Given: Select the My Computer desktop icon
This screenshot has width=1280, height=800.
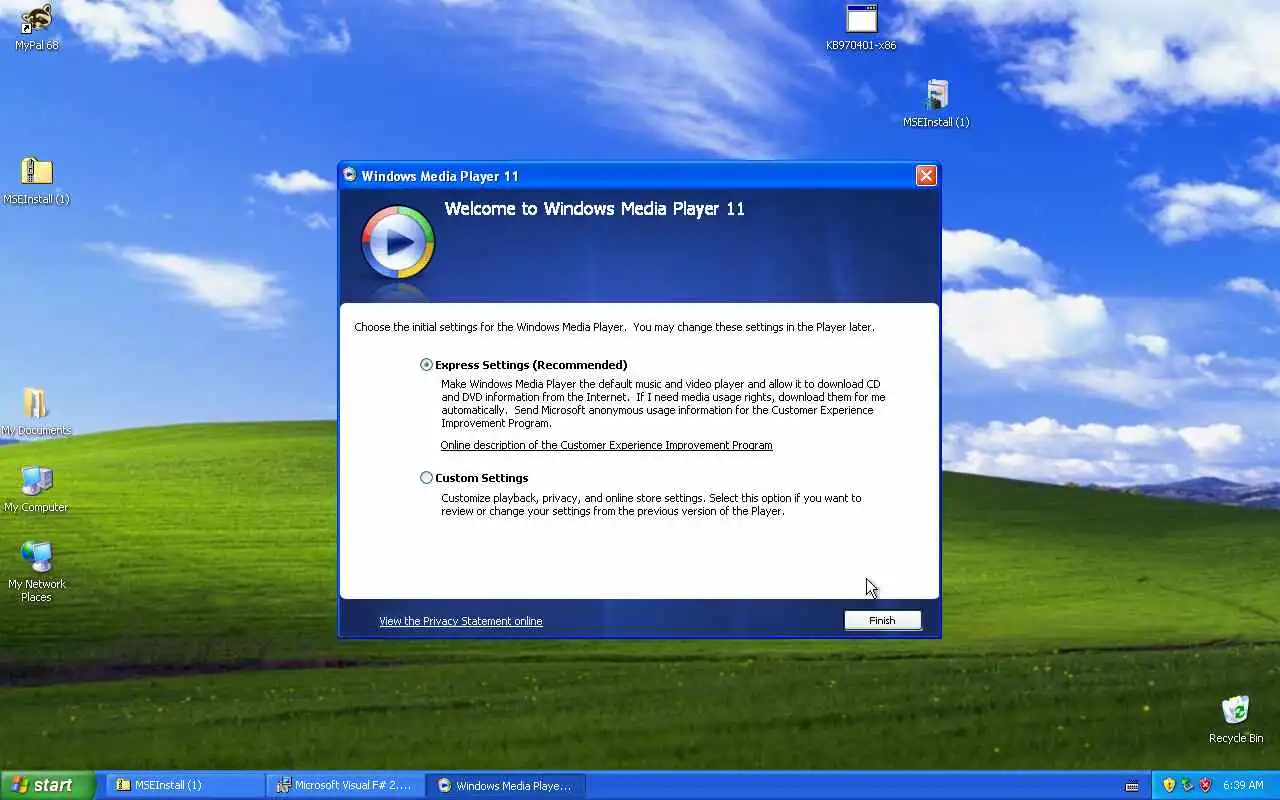Looking at the screenshot, I should 36,489.
